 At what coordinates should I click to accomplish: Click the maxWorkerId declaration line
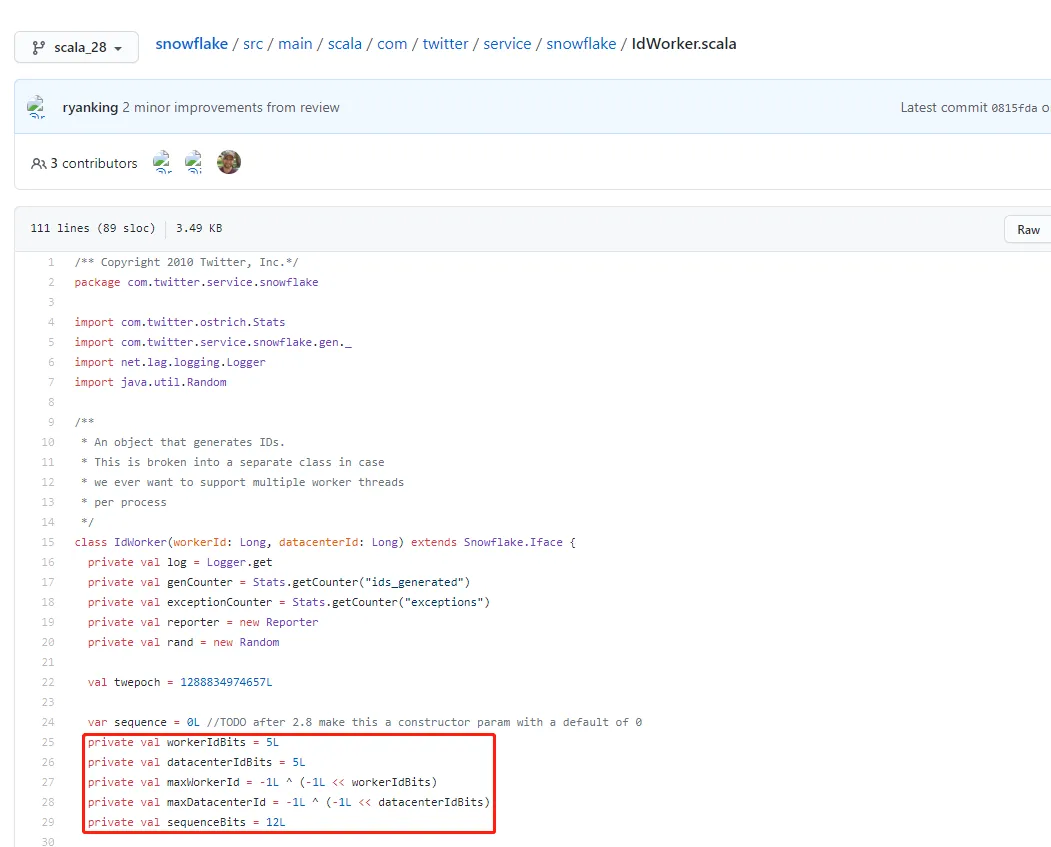coord(262,783)
